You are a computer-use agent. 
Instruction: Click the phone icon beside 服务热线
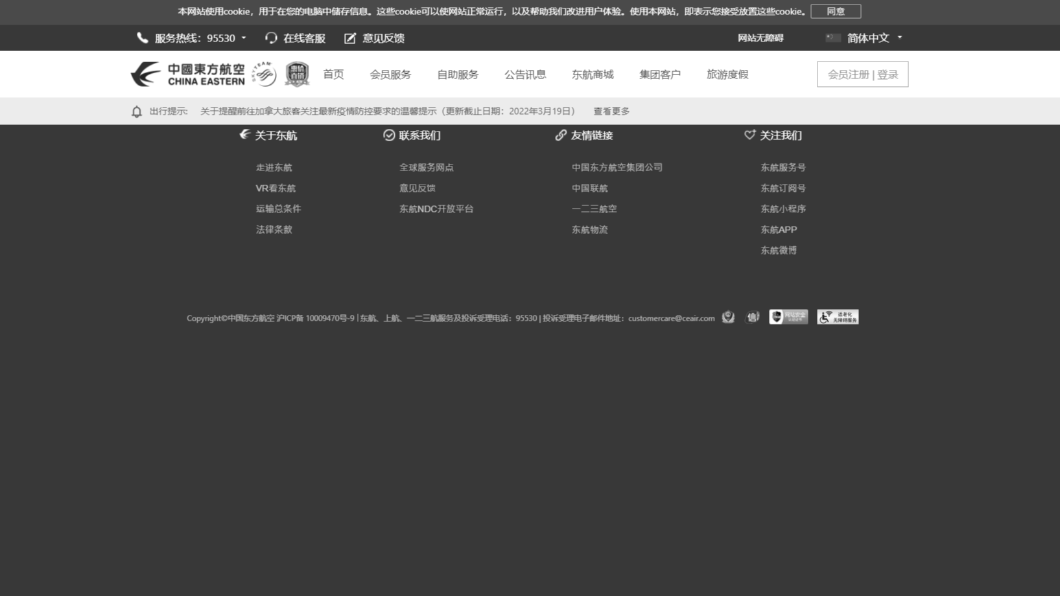[x=142, y=38]
